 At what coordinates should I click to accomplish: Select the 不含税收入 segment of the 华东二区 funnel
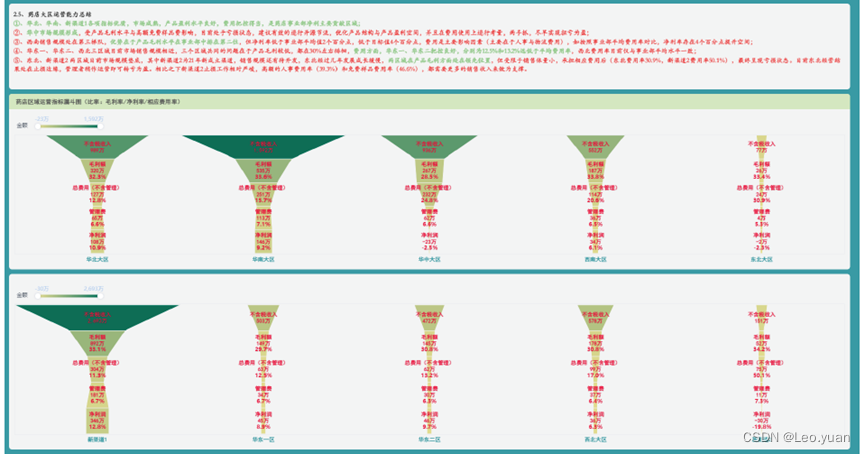click(x=429, y=318)
